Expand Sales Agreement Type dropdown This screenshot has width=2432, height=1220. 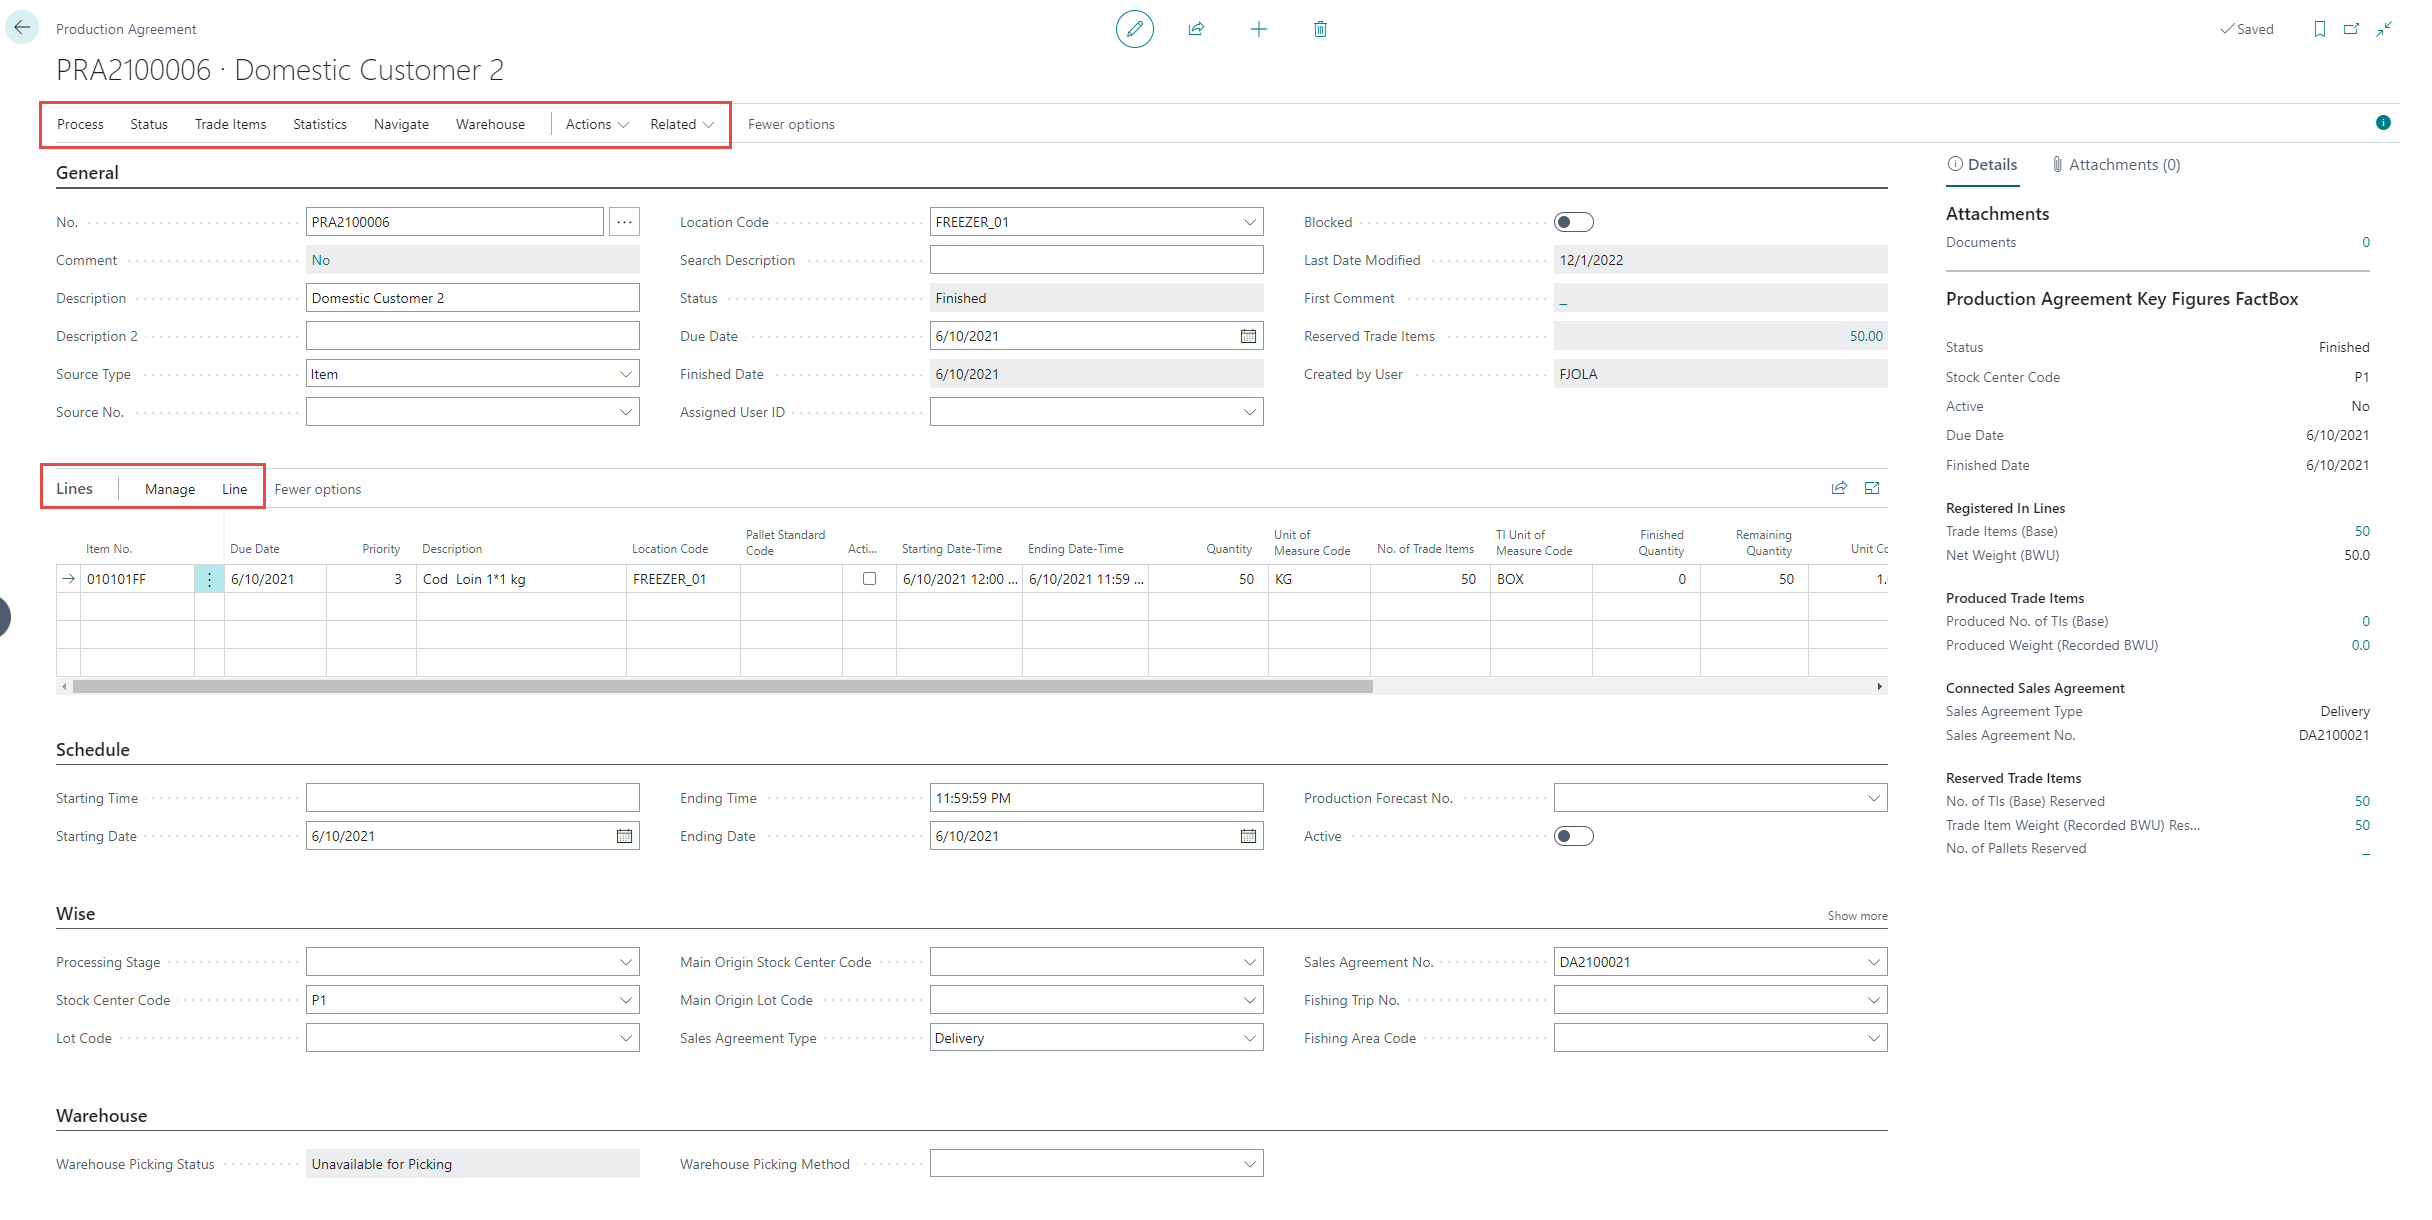pyautogui.click(x=1249, y=1038)
